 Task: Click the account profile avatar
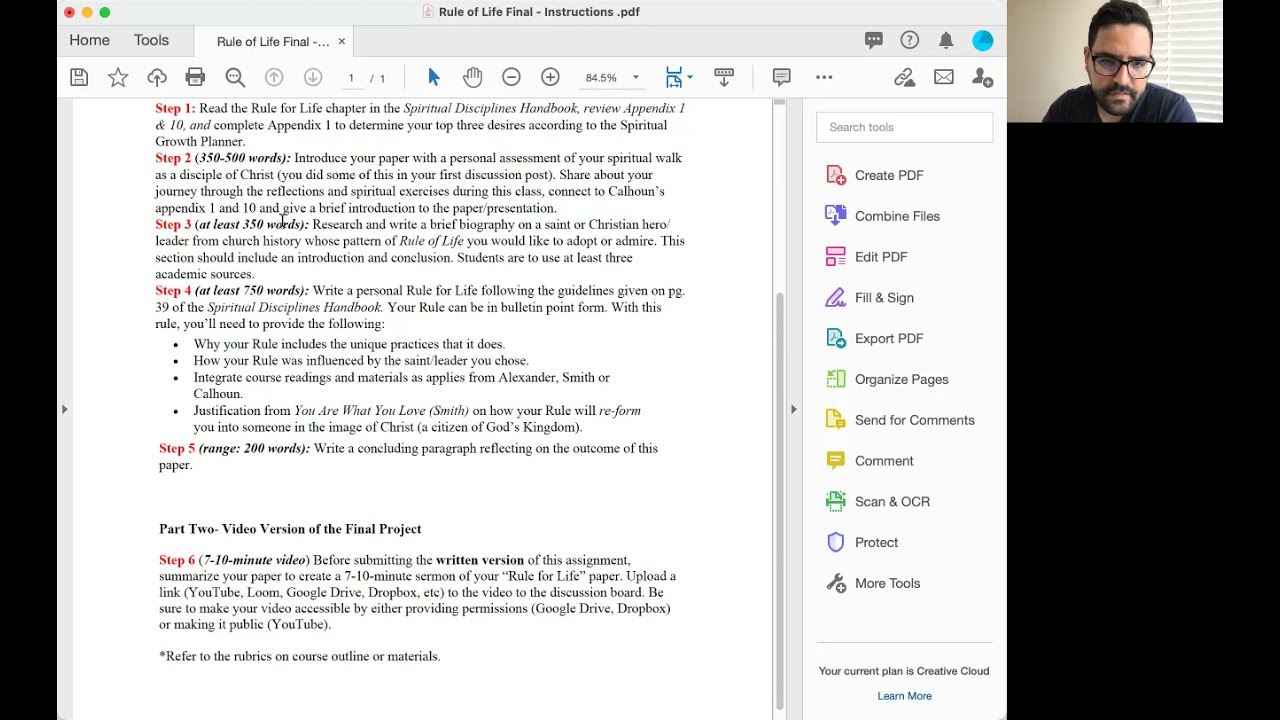coord(983,40)
